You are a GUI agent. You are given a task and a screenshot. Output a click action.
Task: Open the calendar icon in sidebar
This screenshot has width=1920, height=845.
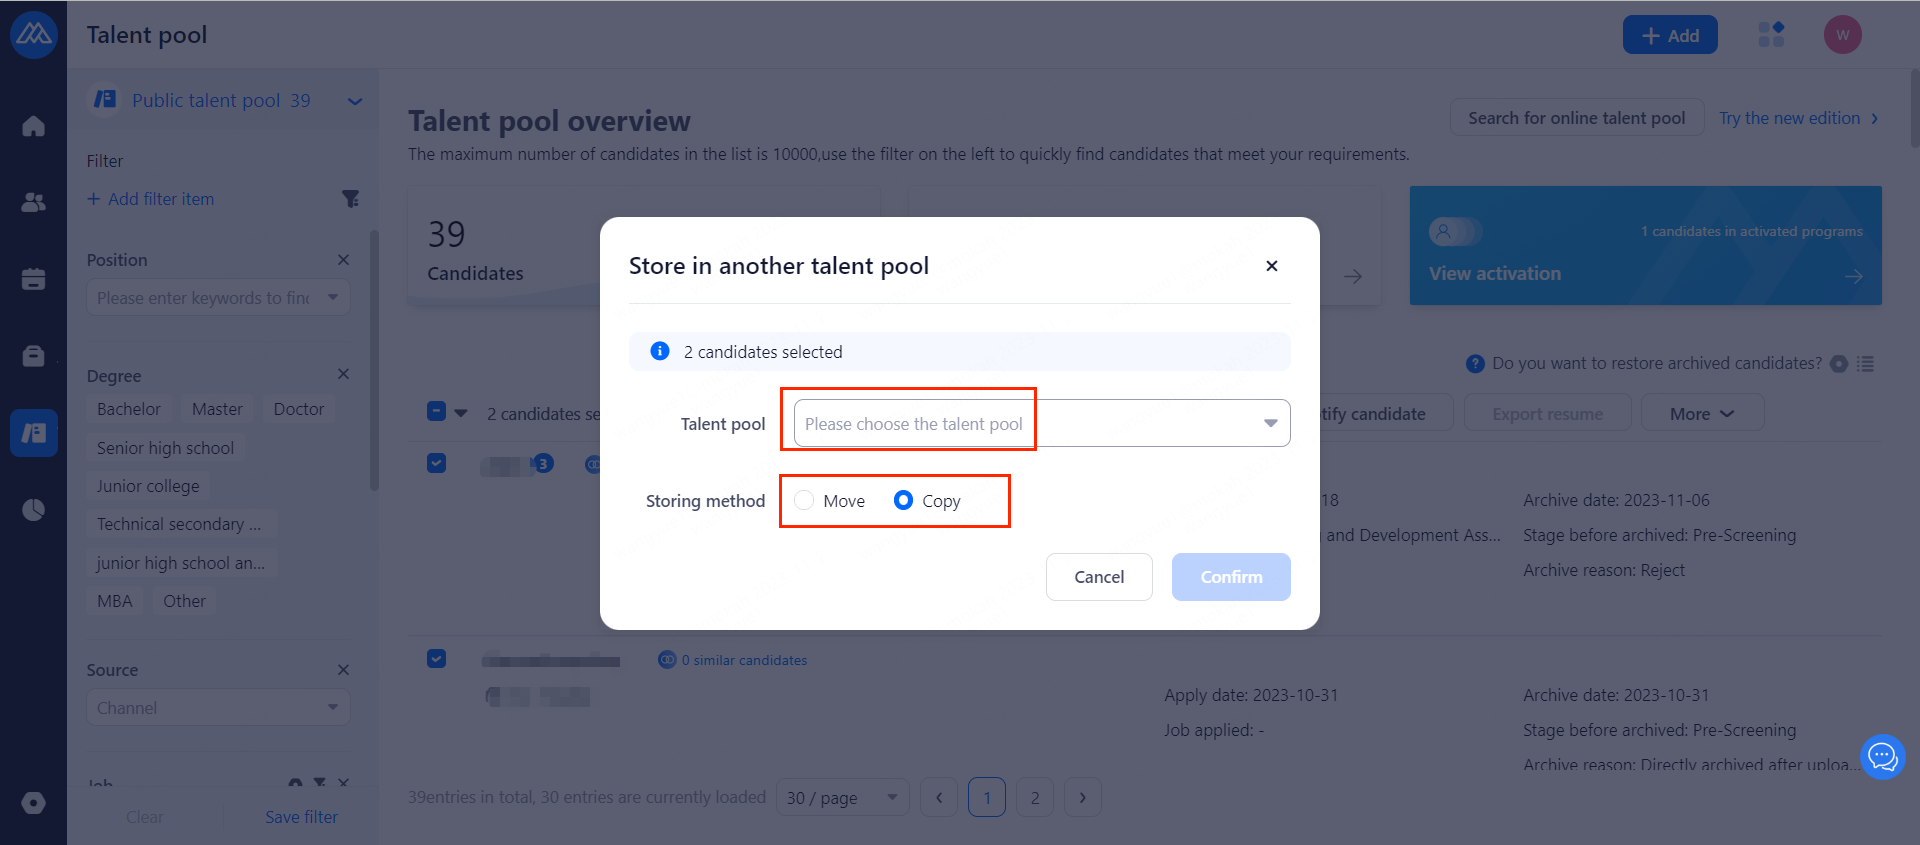pyautogui.click(x=33, y=279)
